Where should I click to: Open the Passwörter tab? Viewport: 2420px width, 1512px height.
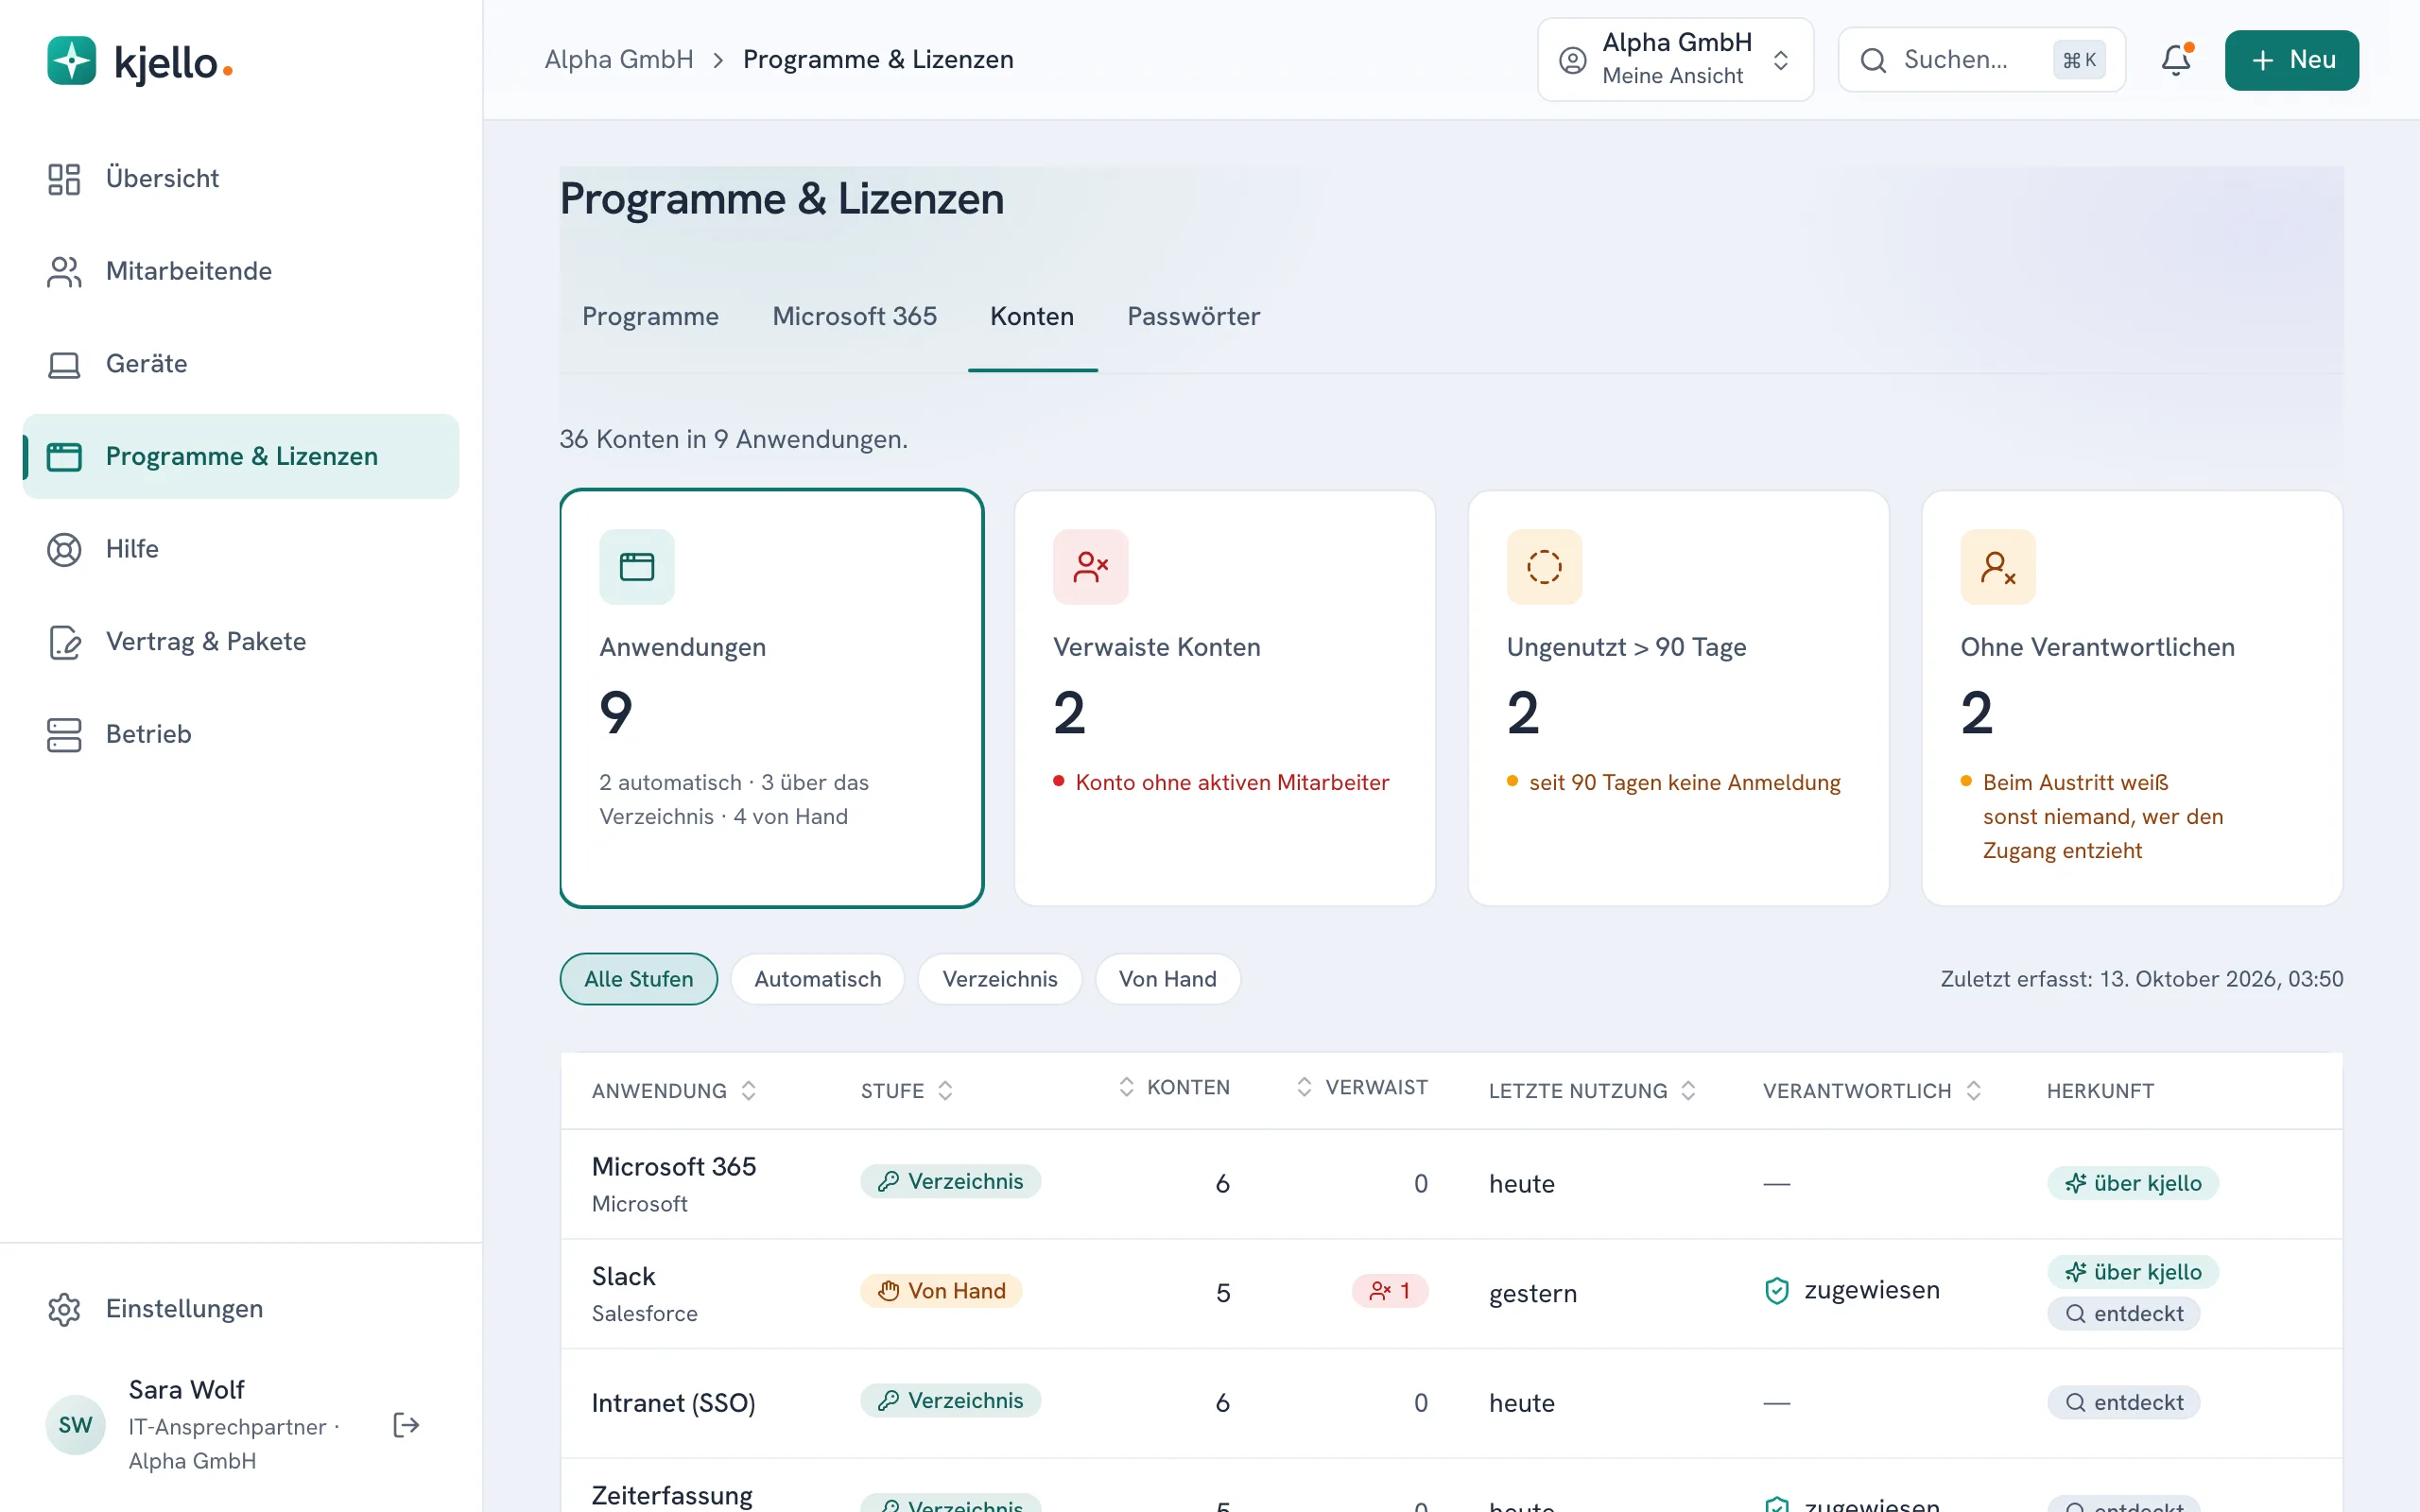pyautogui.click(x=1193, y=317)
